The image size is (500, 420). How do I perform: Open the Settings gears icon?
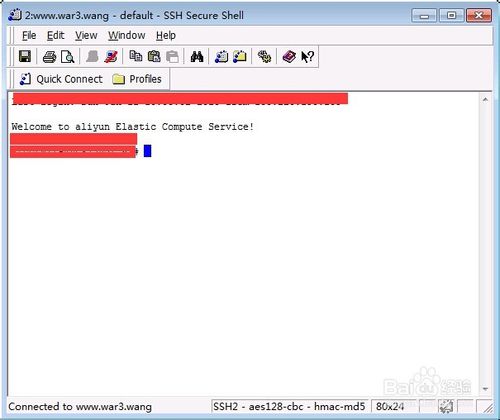click(264, 57)
